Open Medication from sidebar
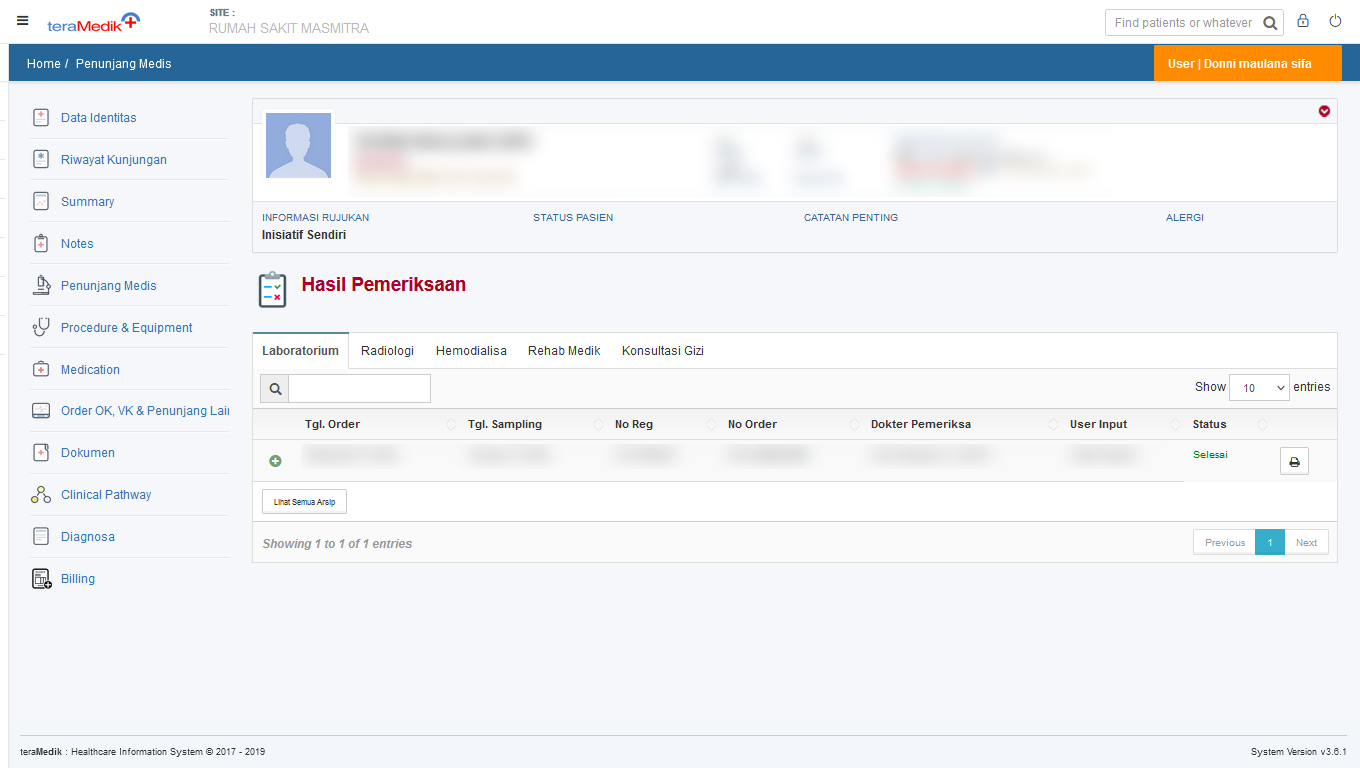The height and width of the screenshot is (768, 1360). click(90, 370)
